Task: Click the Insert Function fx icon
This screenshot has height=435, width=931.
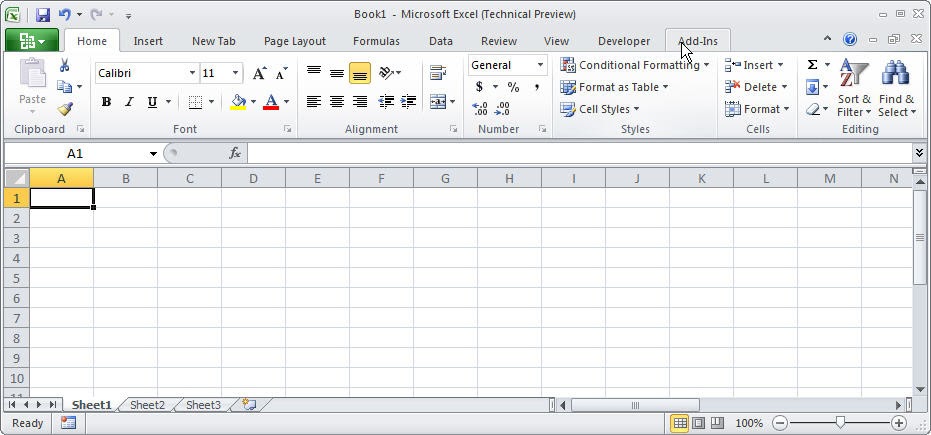Action: point(235,154)
